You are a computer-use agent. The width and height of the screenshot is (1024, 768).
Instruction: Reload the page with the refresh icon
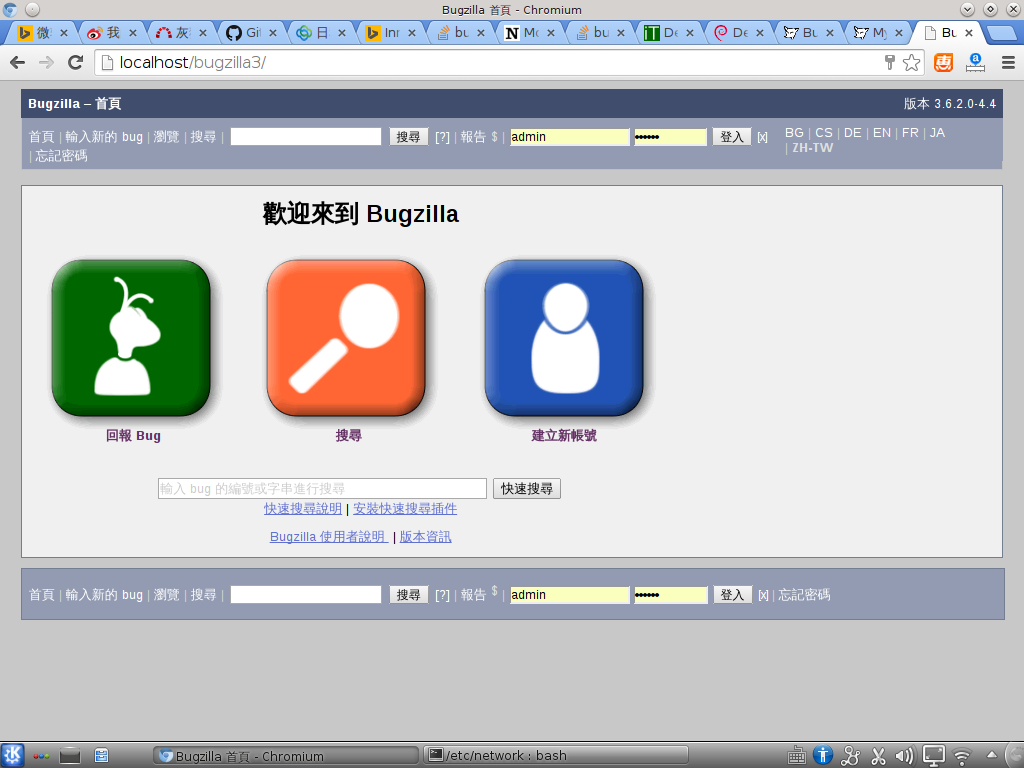coord(75,63)
